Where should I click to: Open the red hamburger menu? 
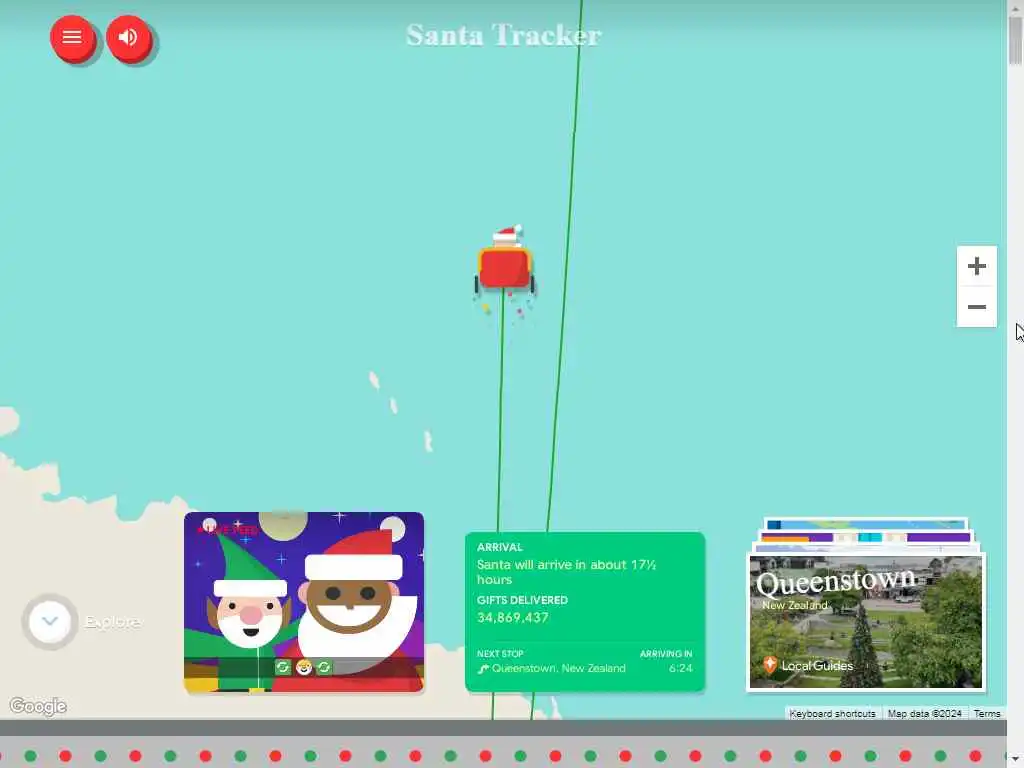72,37
